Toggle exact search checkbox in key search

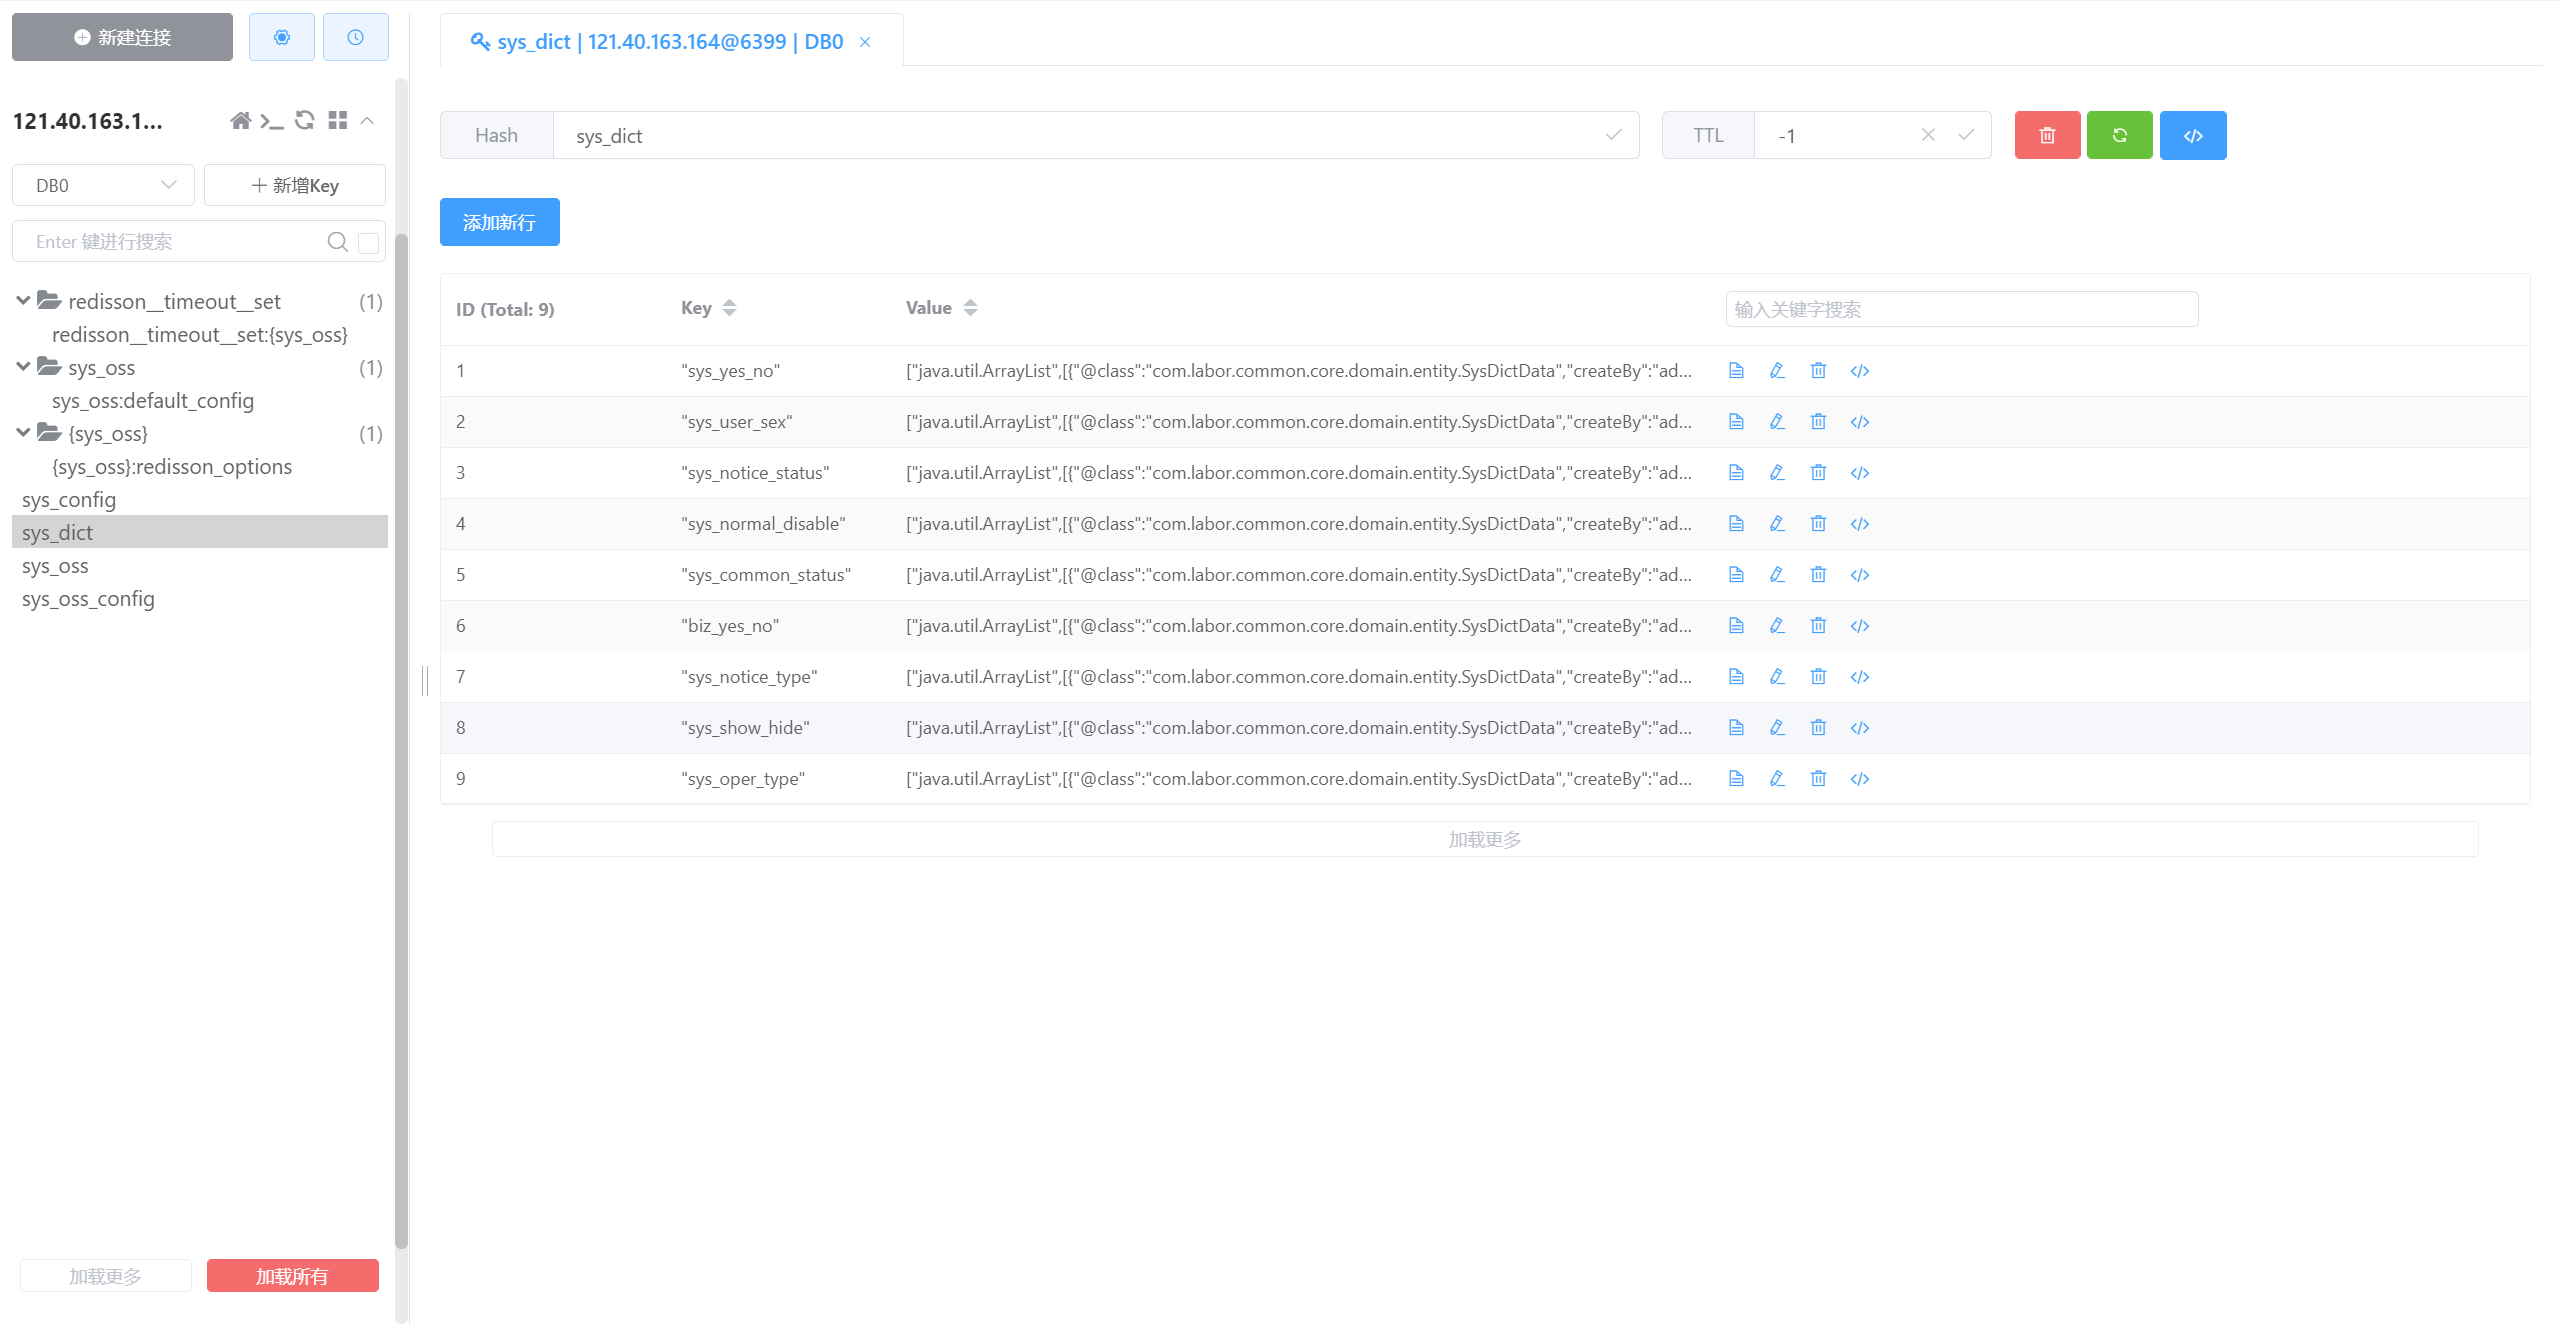pyautogui.click(x=368, y=242)
